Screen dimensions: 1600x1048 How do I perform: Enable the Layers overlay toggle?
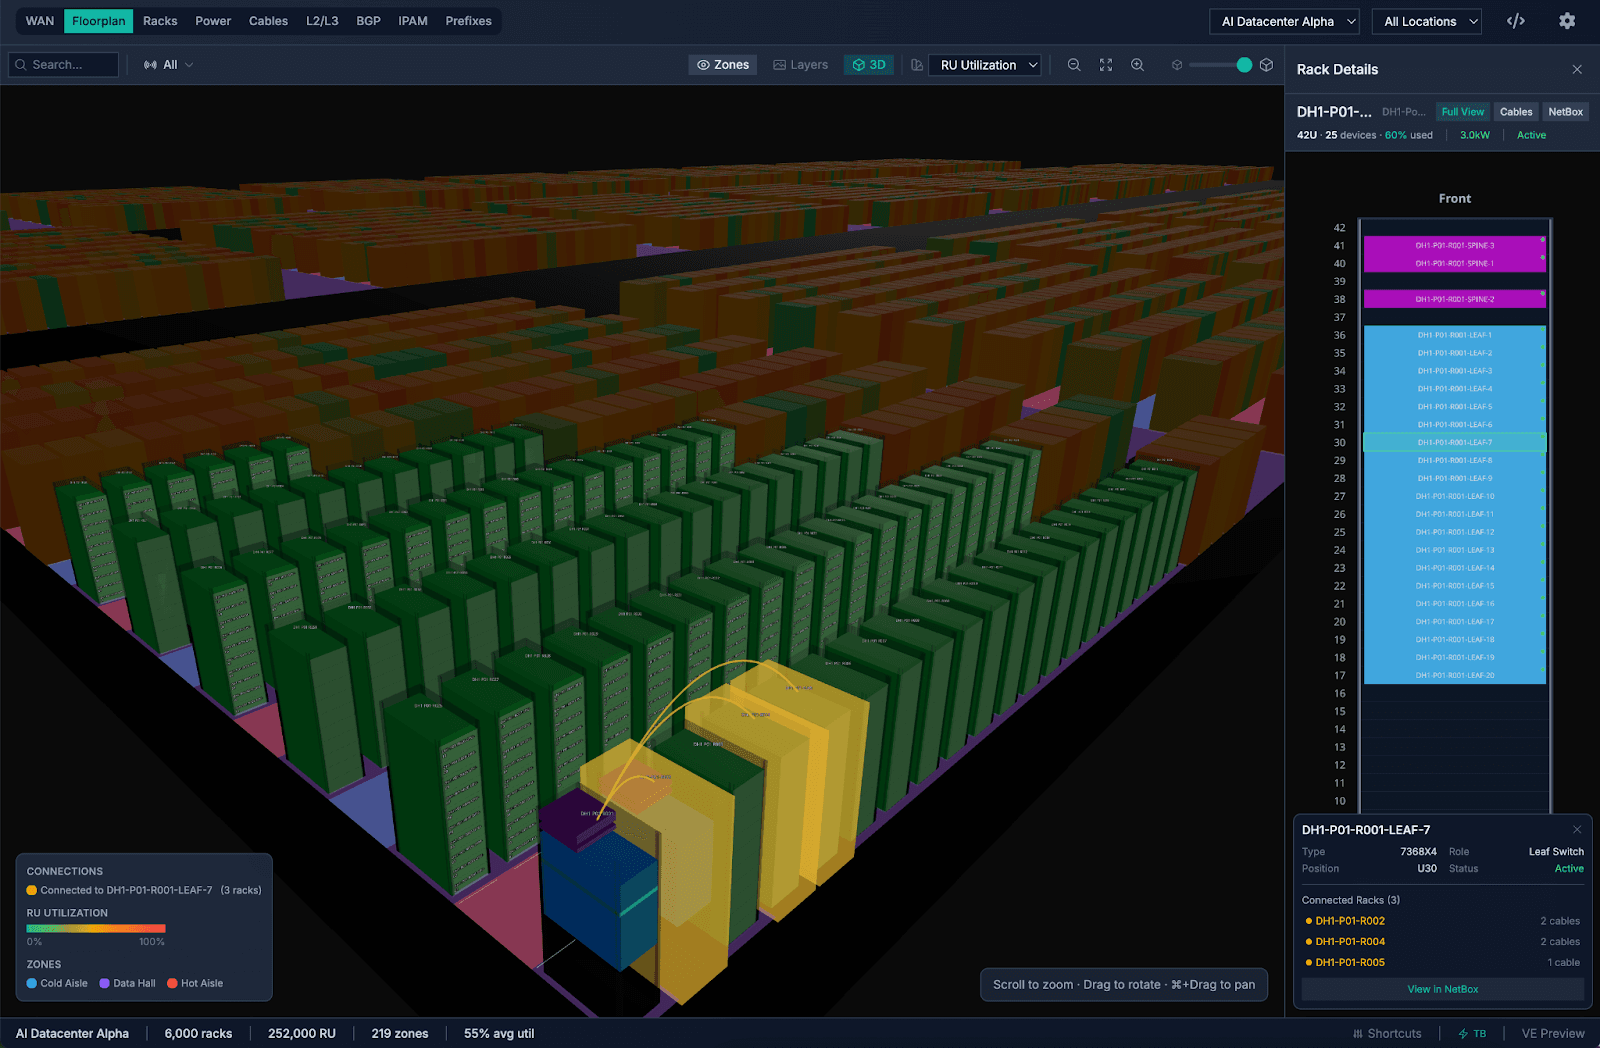800,64
